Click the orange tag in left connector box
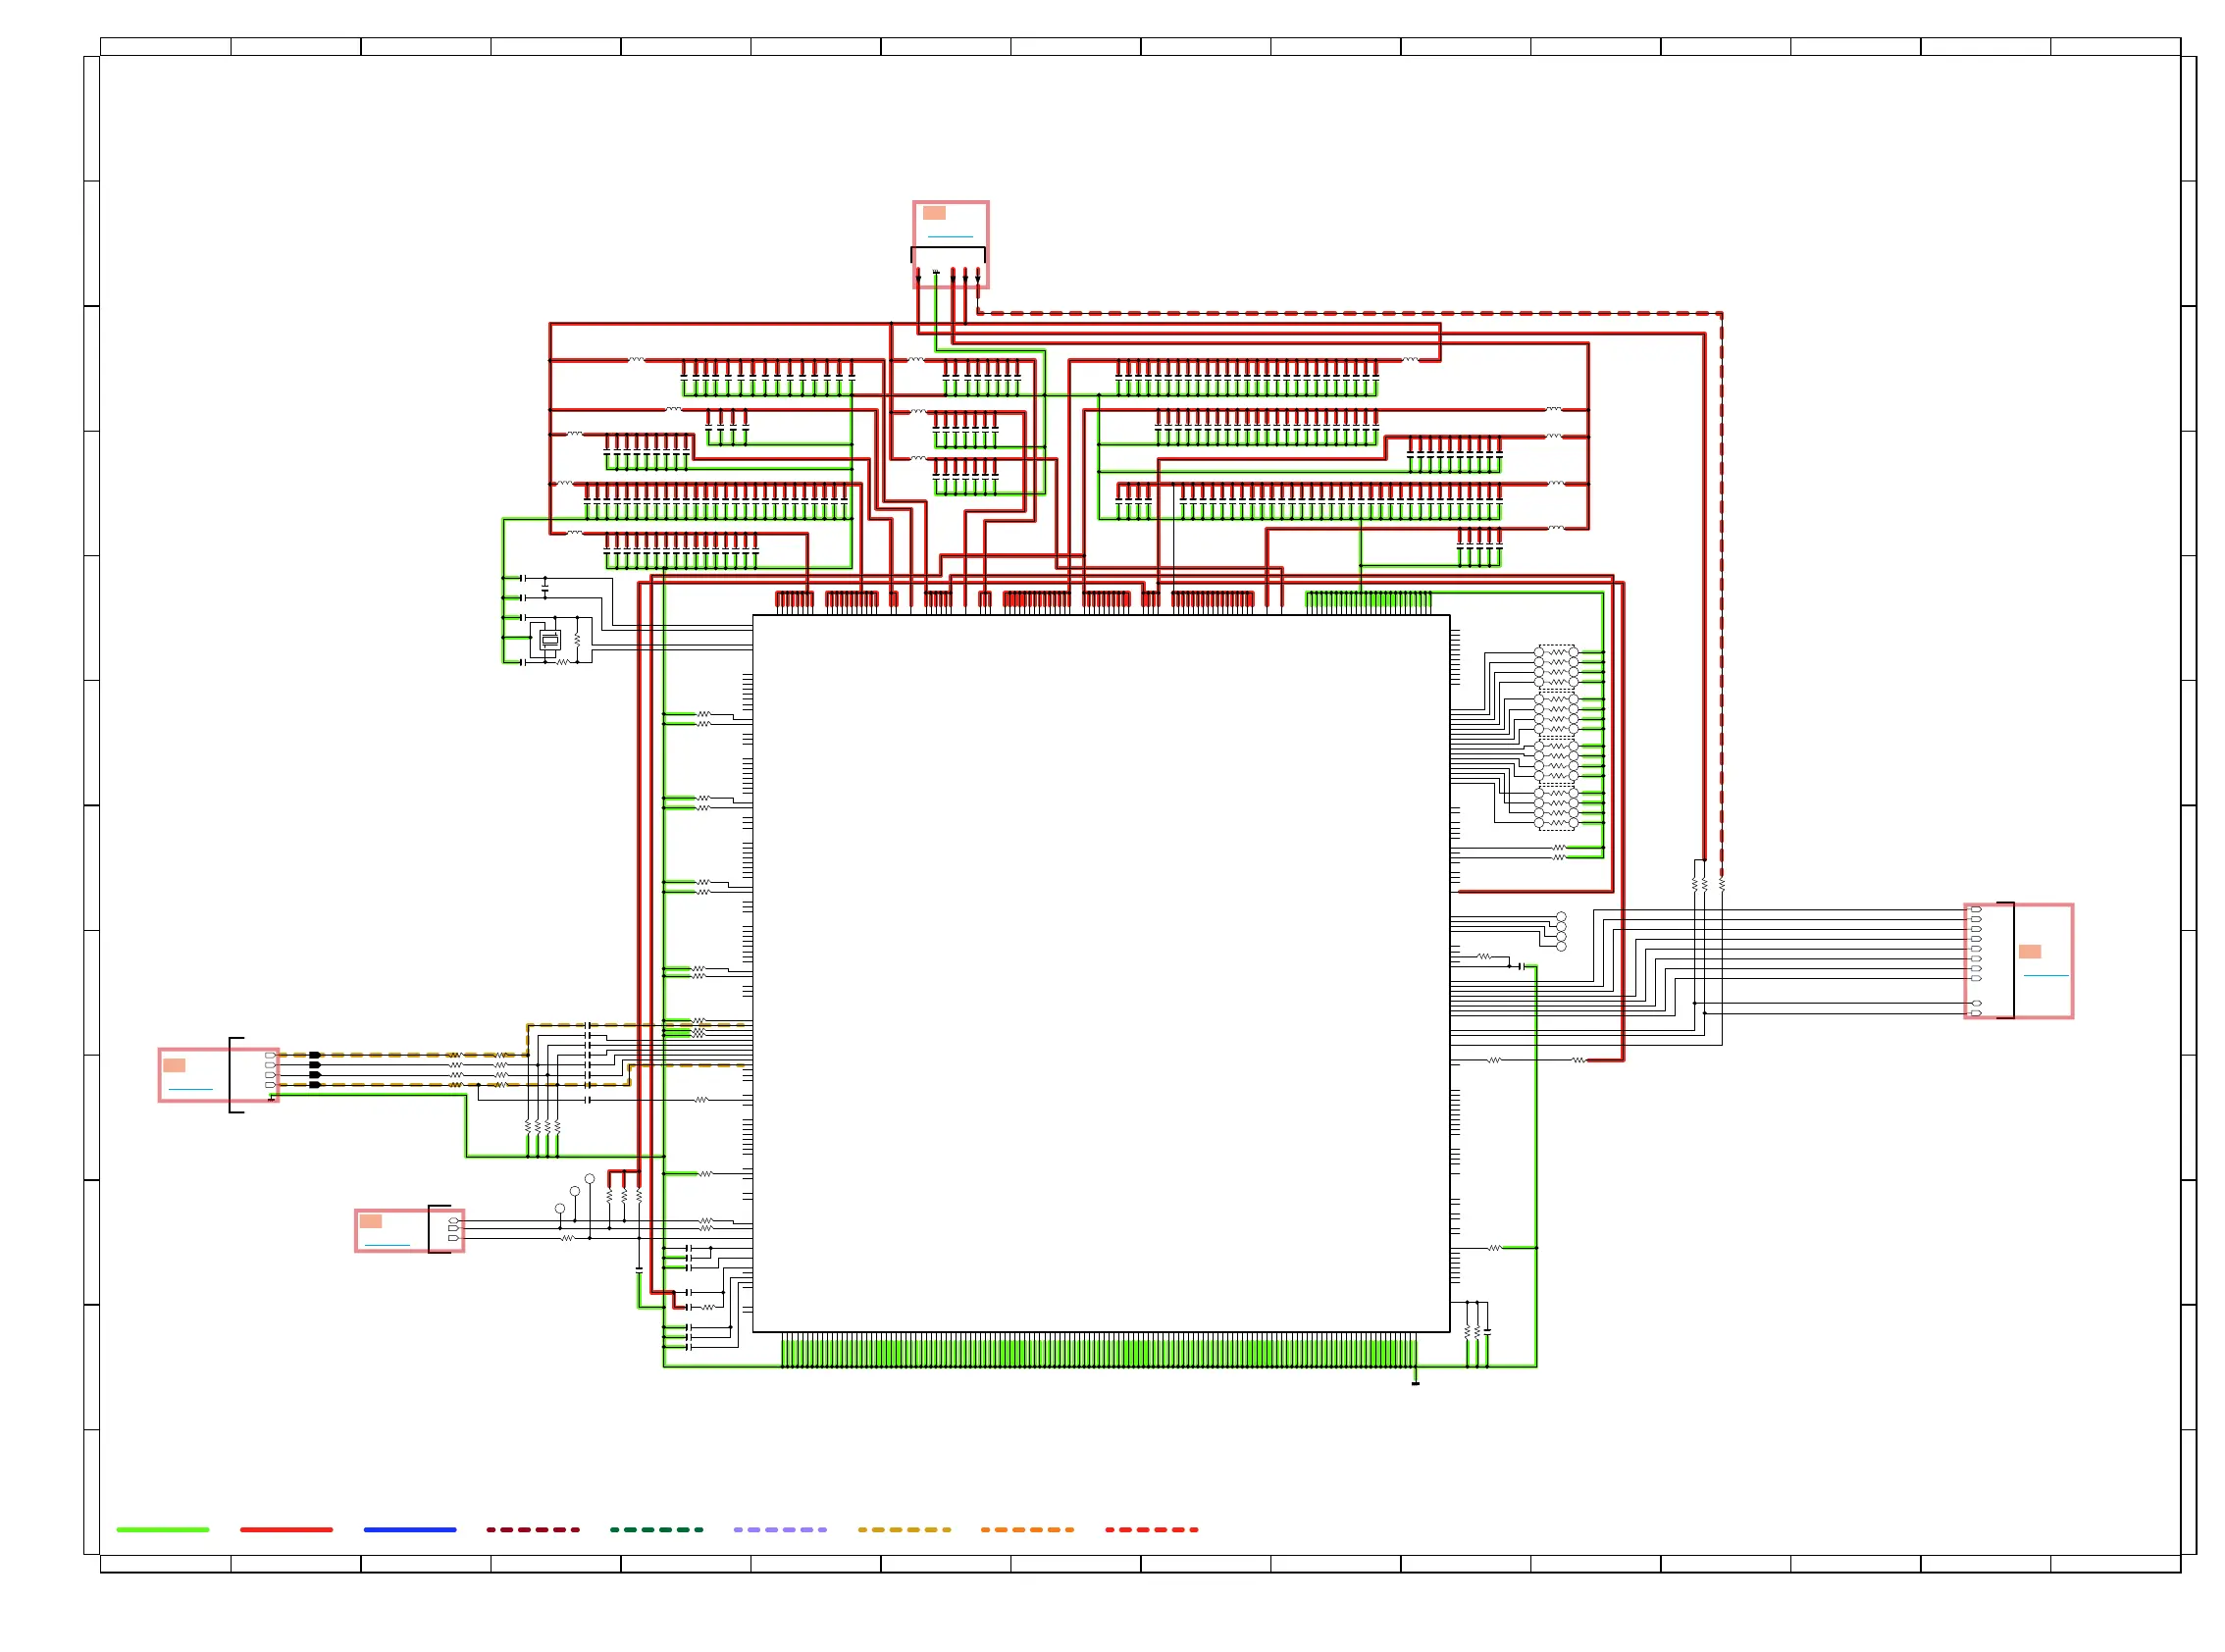The width and height of the screenshot is (2225, 1652). pyautogui.click(x=174, y=1066)
